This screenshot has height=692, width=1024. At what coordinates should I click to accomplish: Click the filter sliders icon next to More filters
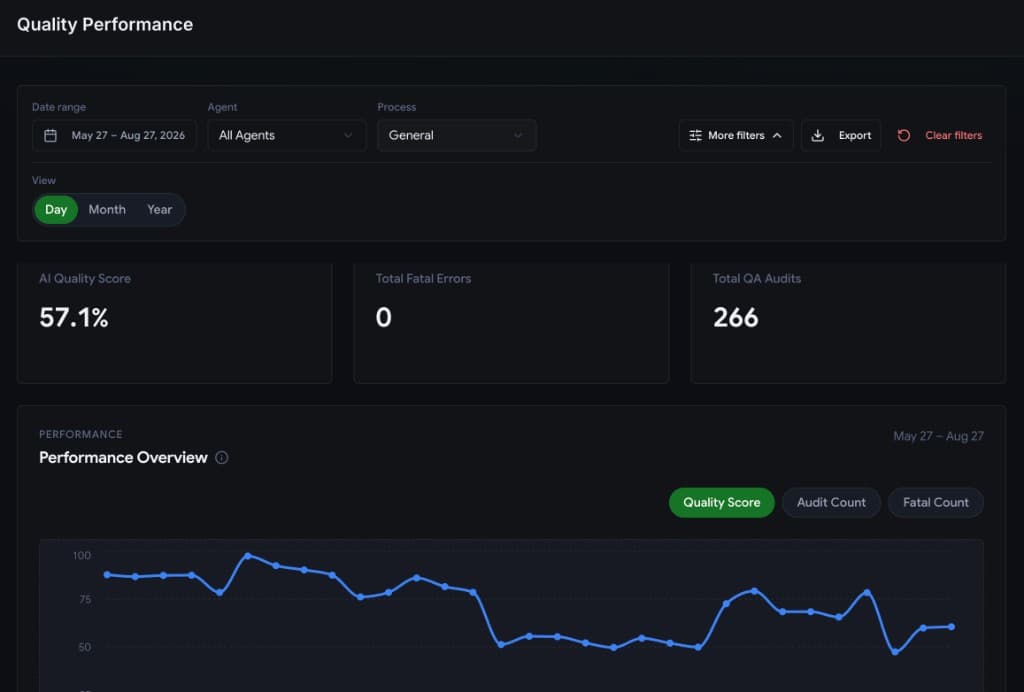696,135
